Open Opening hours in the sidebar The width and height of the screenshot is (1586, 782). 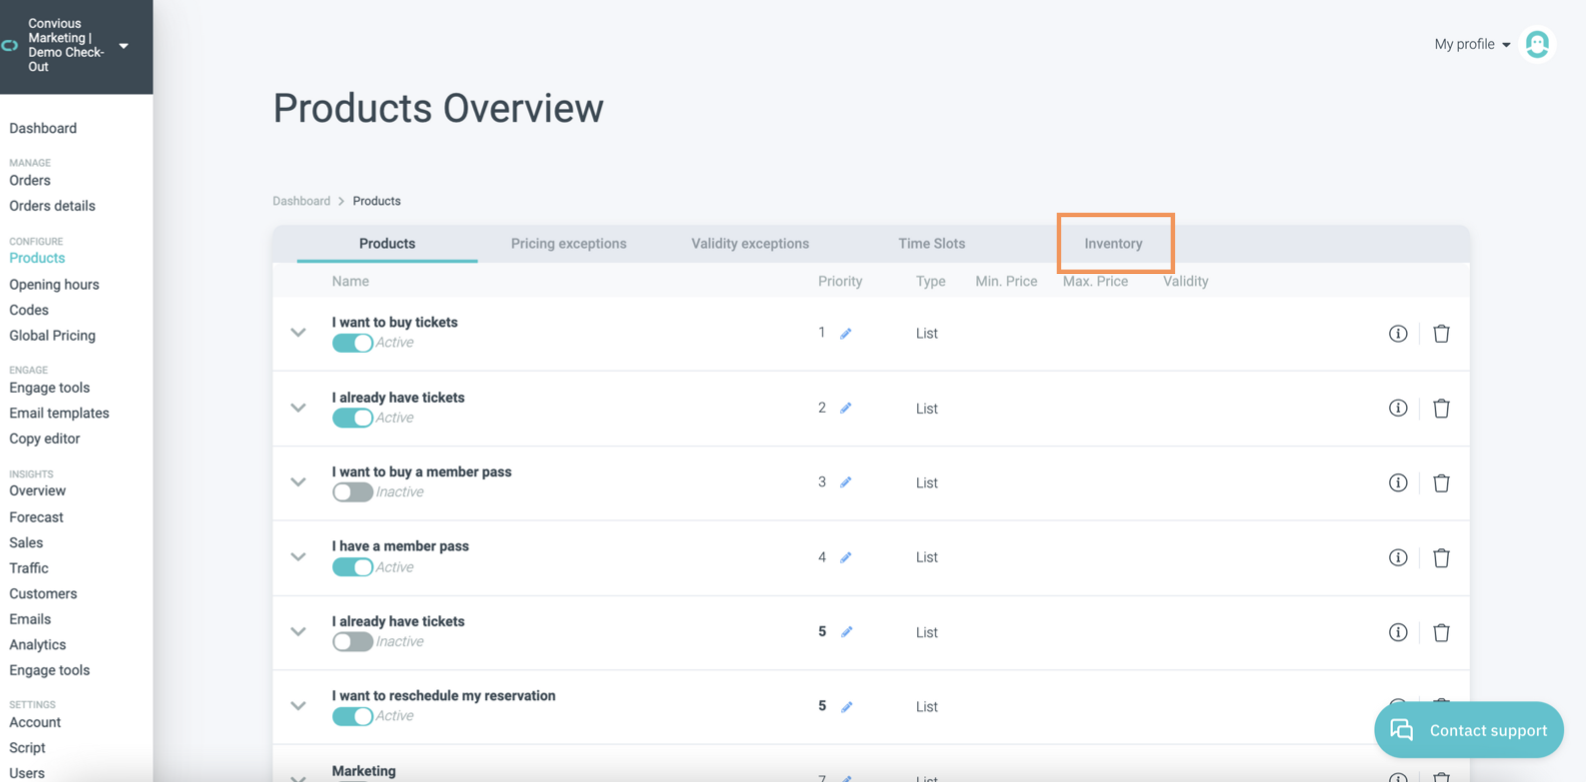(54, 284)
